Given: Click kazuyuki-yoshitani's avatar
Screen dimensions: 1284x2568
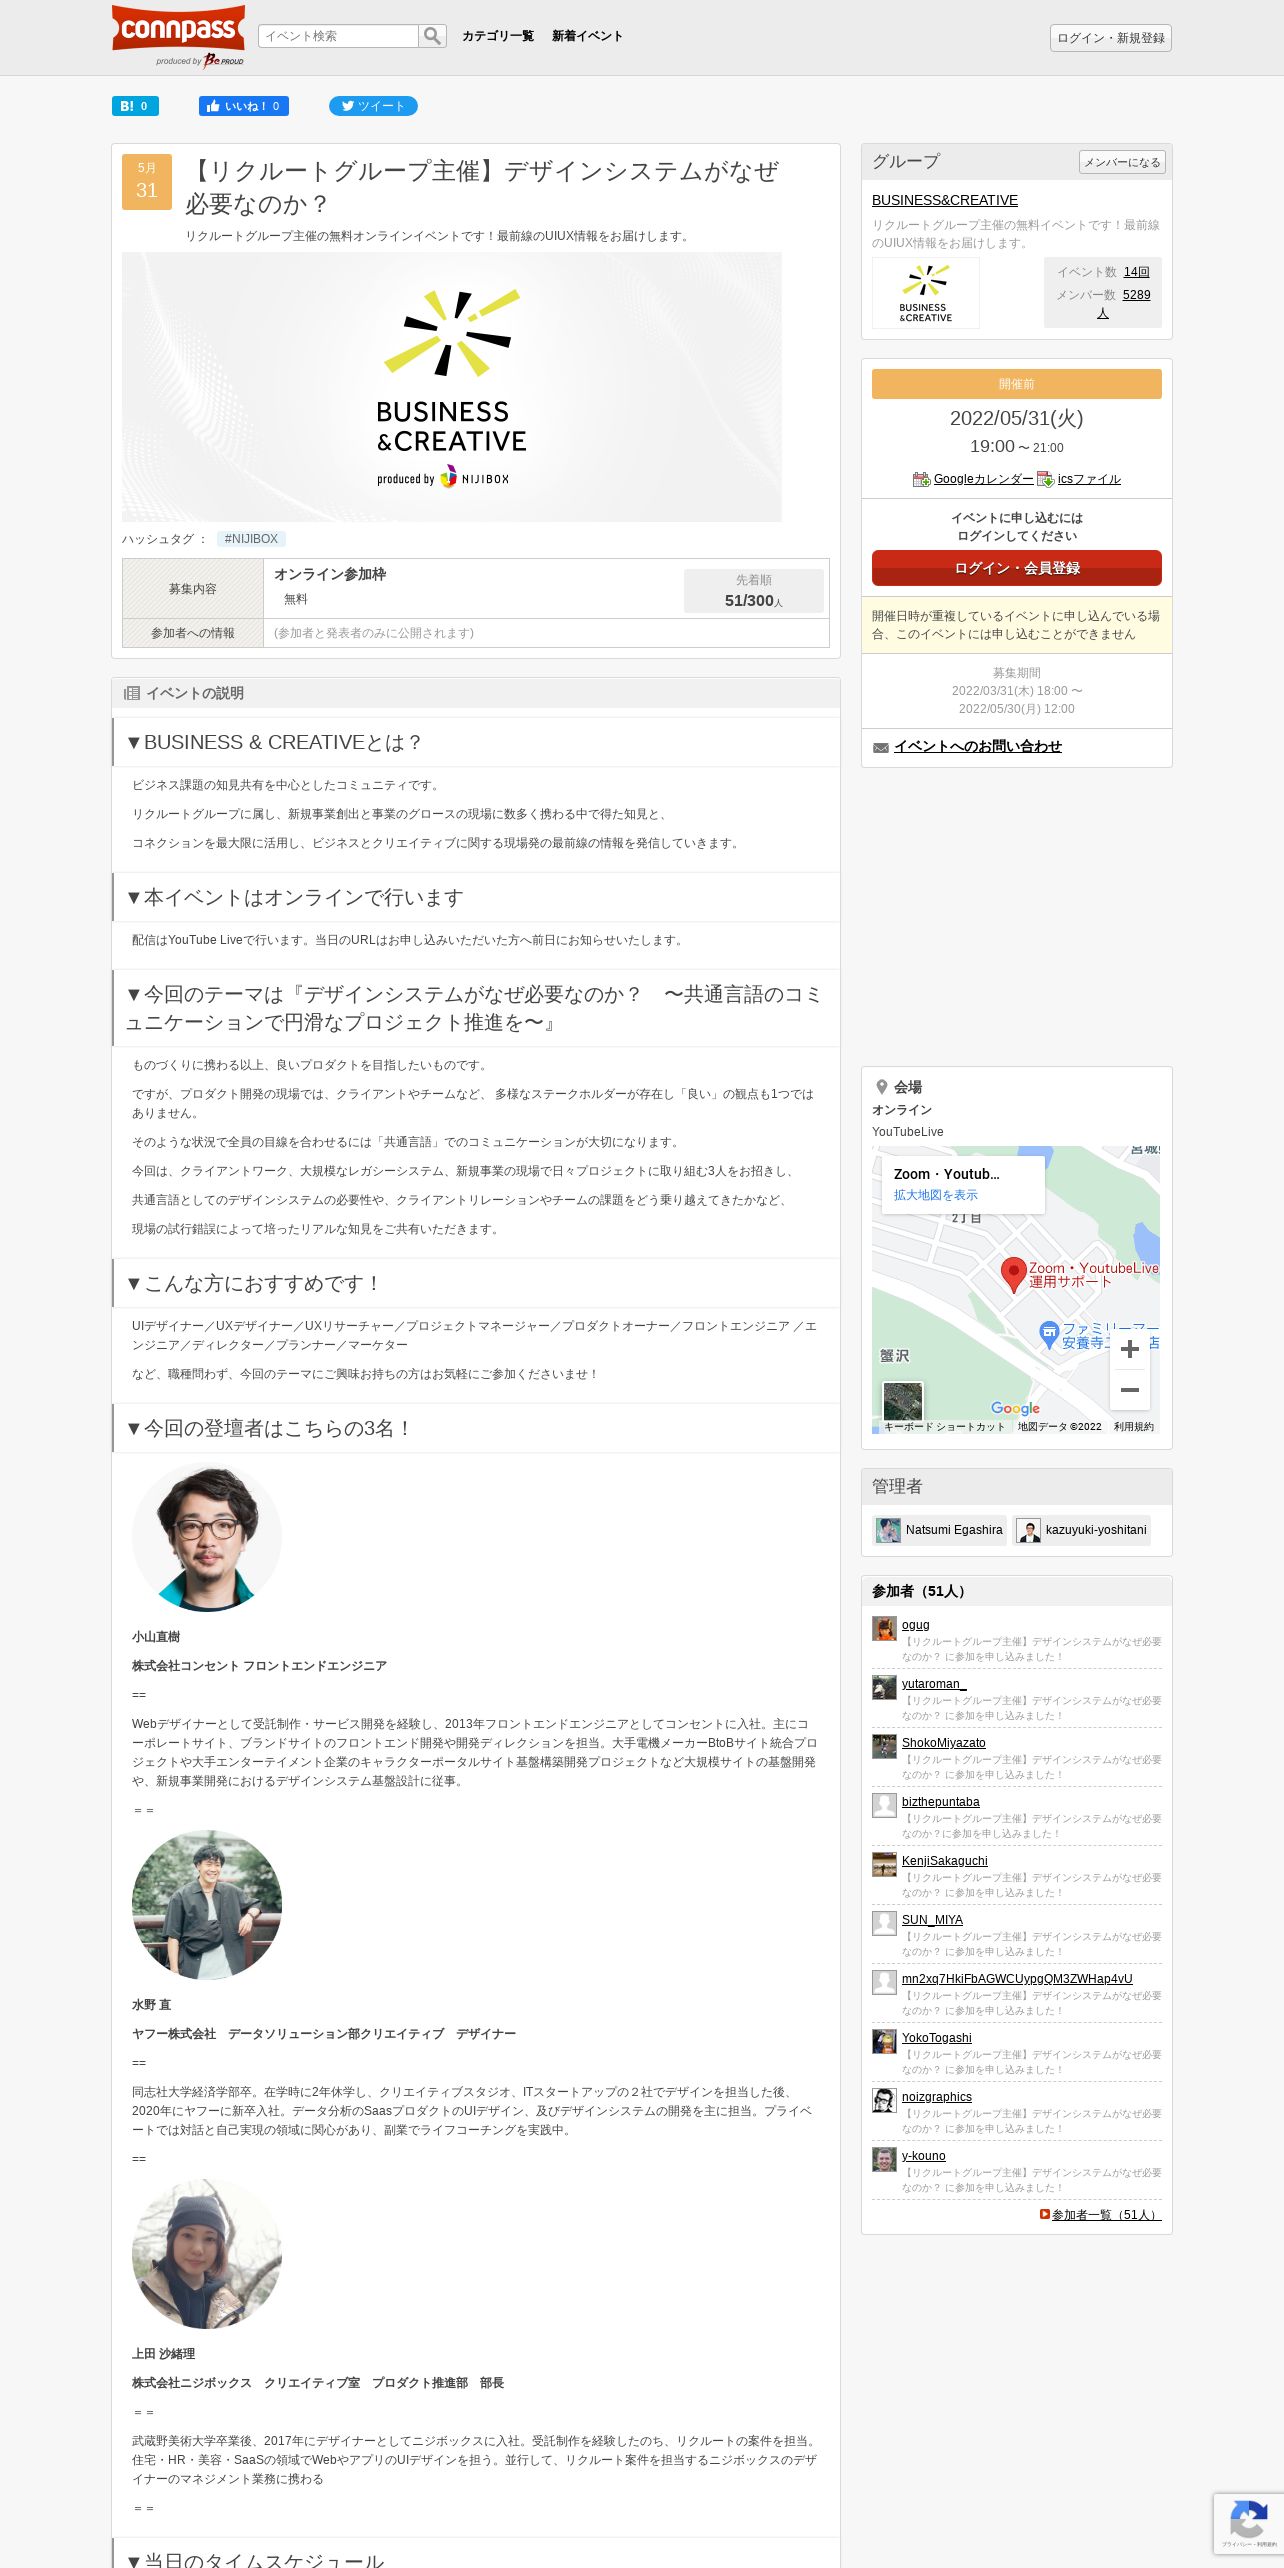Looking at the screenshot, I should tap(1028, 1530).
